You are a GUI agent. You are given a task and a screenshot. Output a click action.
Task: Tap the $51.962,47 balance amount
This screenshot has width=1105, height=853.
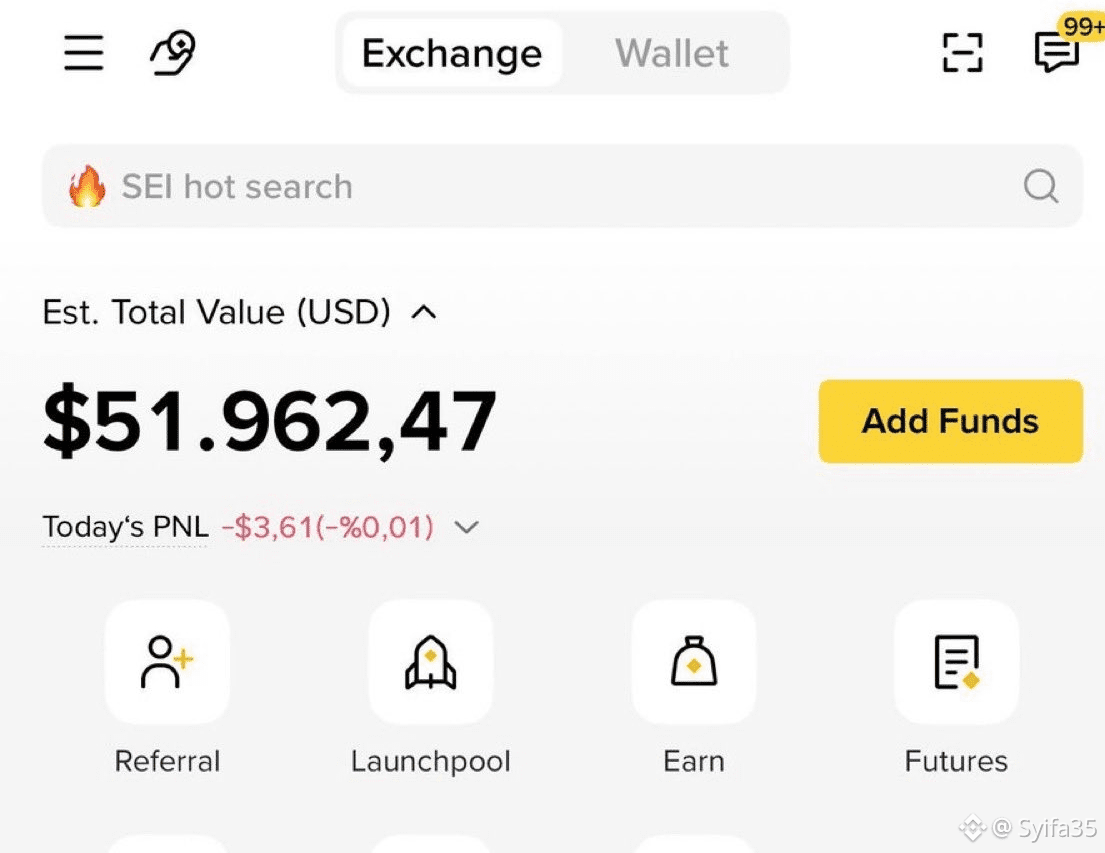269,422
